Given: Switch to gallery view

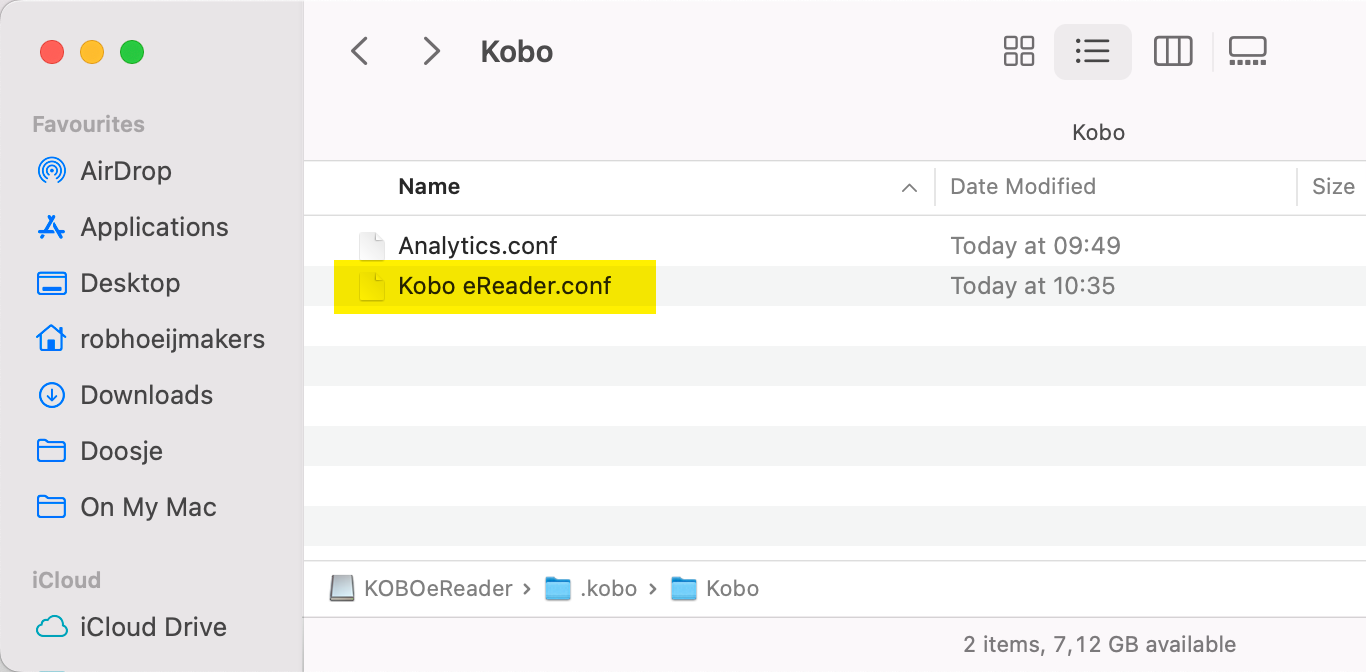Looking at the screenshot, I should (x=1247, y=51).
